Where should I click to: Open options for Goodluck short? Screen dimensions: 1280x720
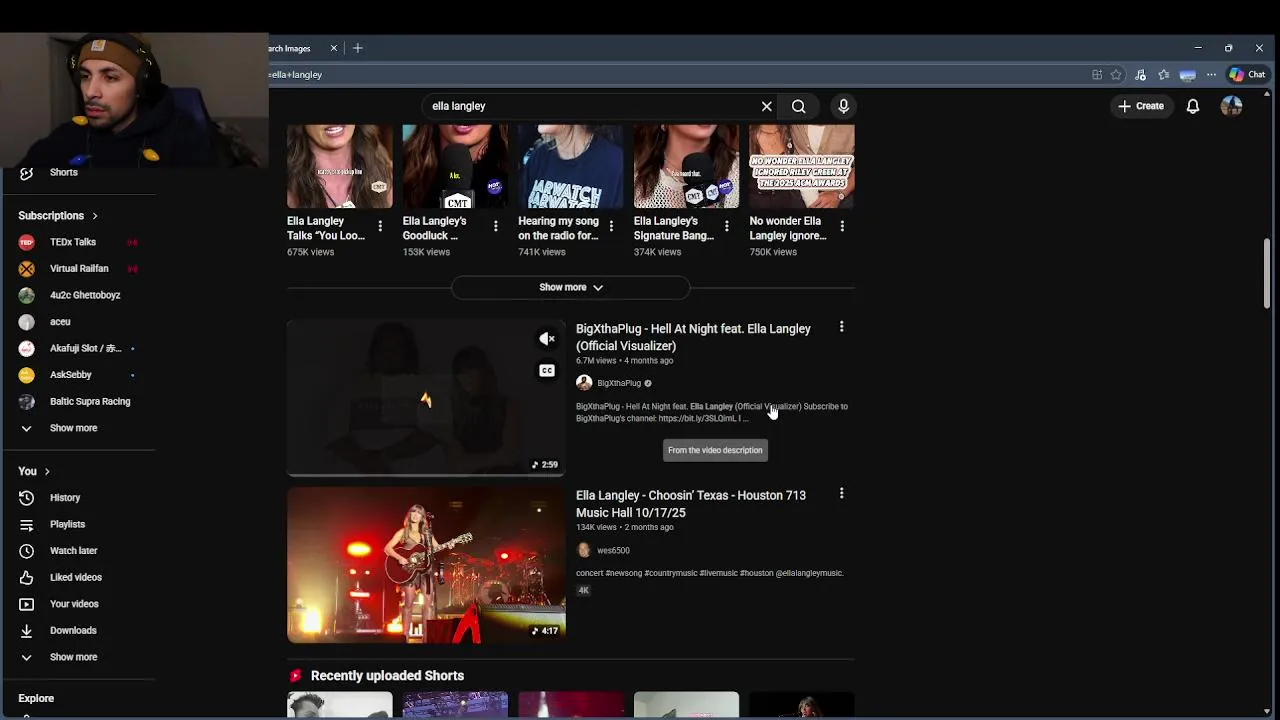[495, 227]
